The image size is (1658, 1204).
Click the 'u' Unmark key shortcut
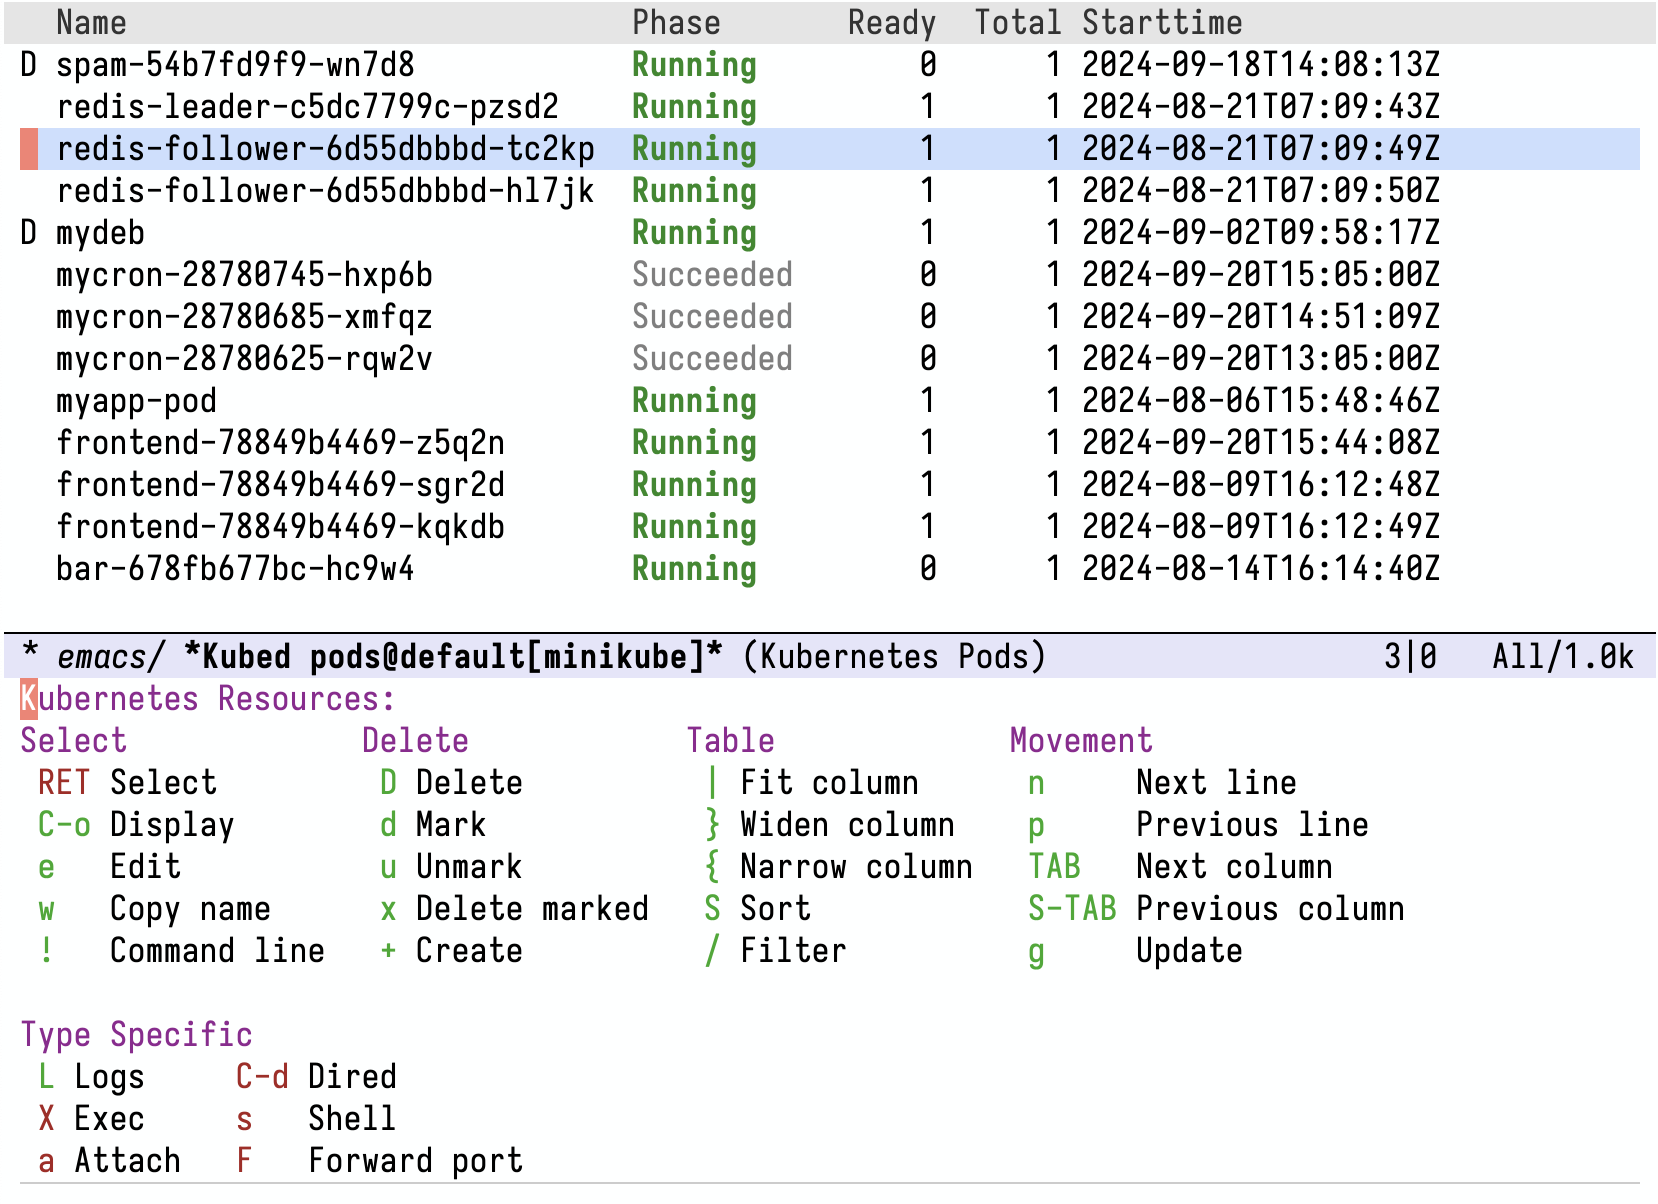pos(388,866)
